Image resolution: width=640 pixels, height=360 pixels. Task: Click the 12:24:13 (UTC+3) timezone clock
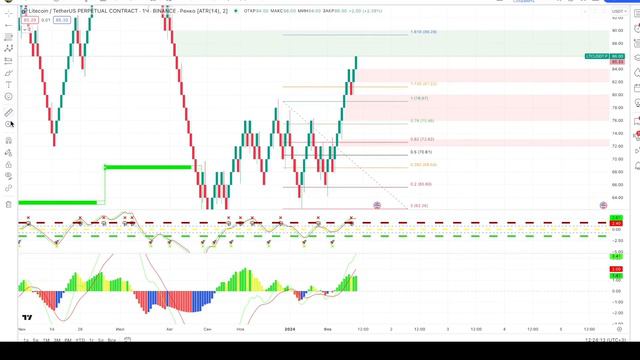pos(605,340)
